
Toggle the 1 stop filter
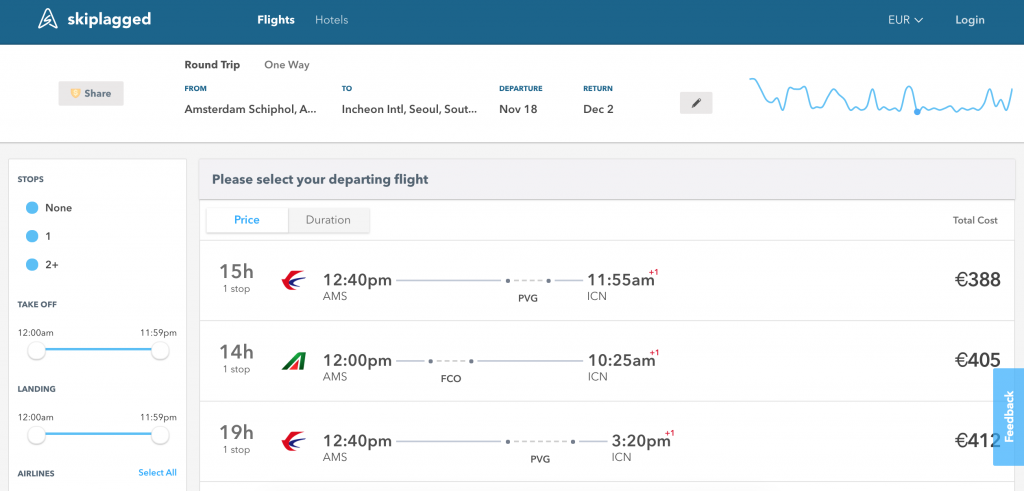pos(32,236)
